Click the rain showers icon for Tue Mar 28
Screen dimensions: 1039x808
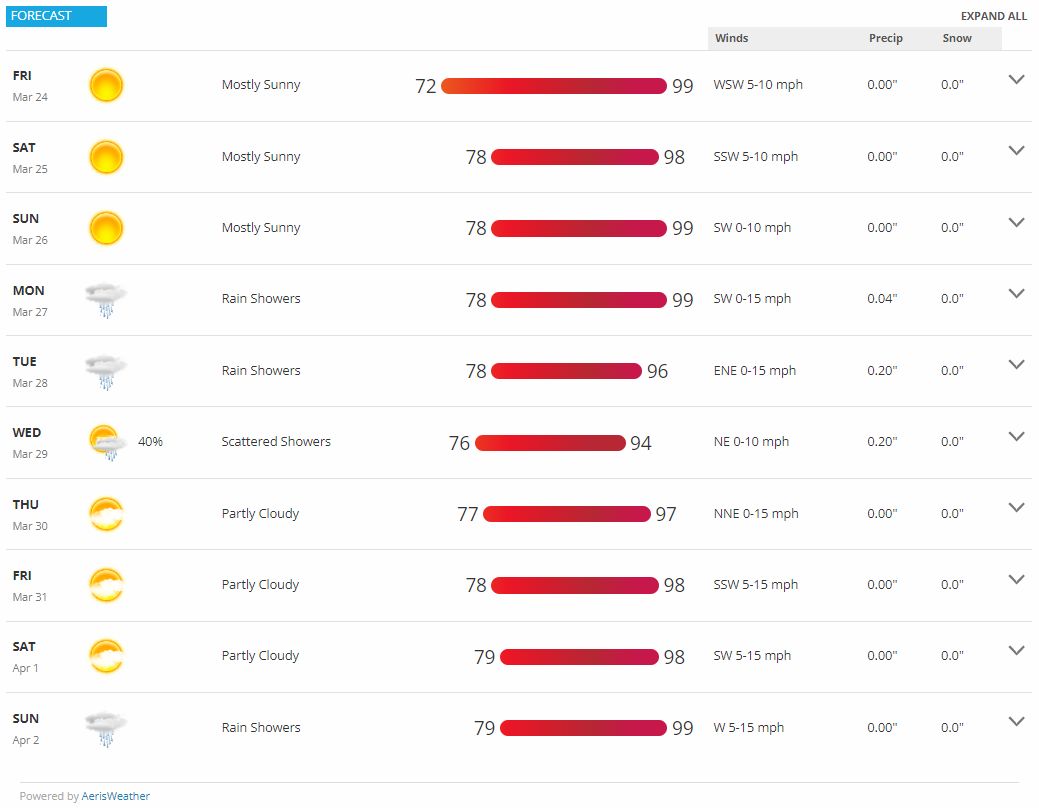click(106, 372)
